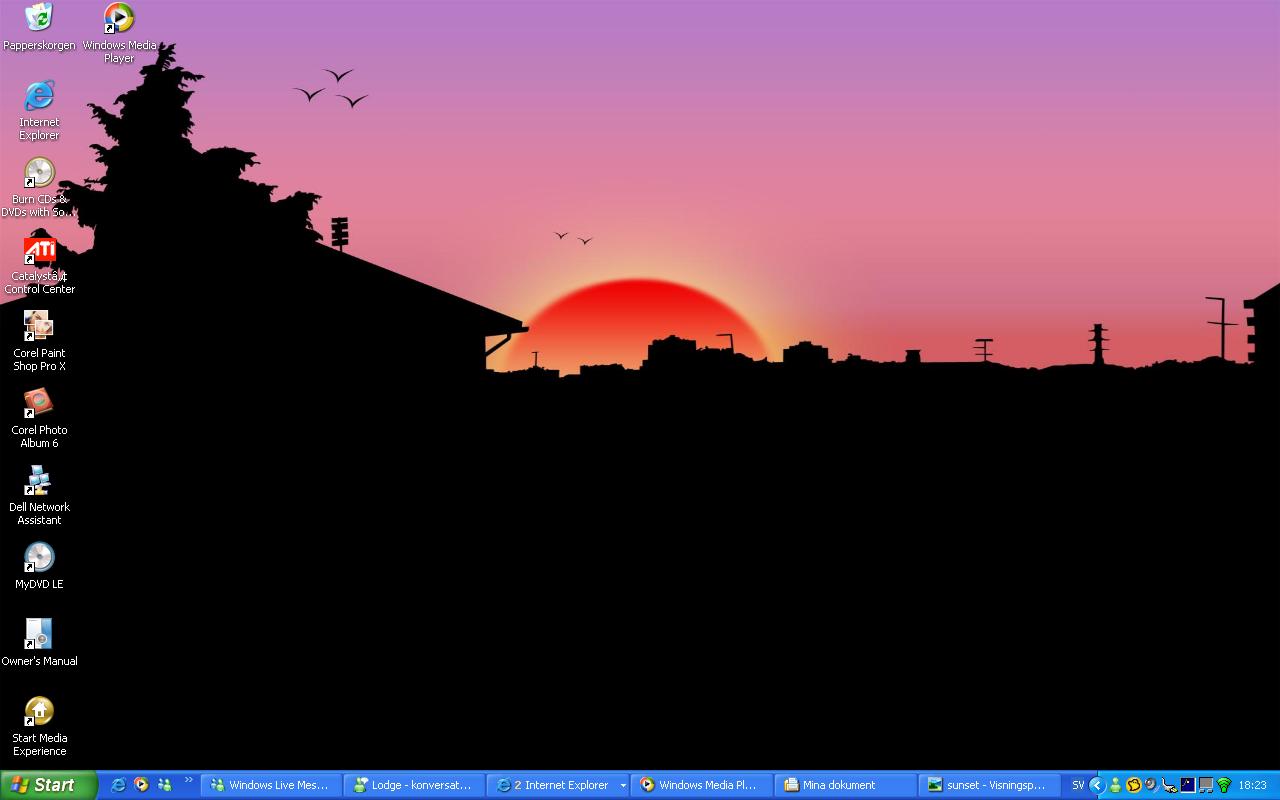Click the Corel Paint Shop Pro X icon

[39, 327]
